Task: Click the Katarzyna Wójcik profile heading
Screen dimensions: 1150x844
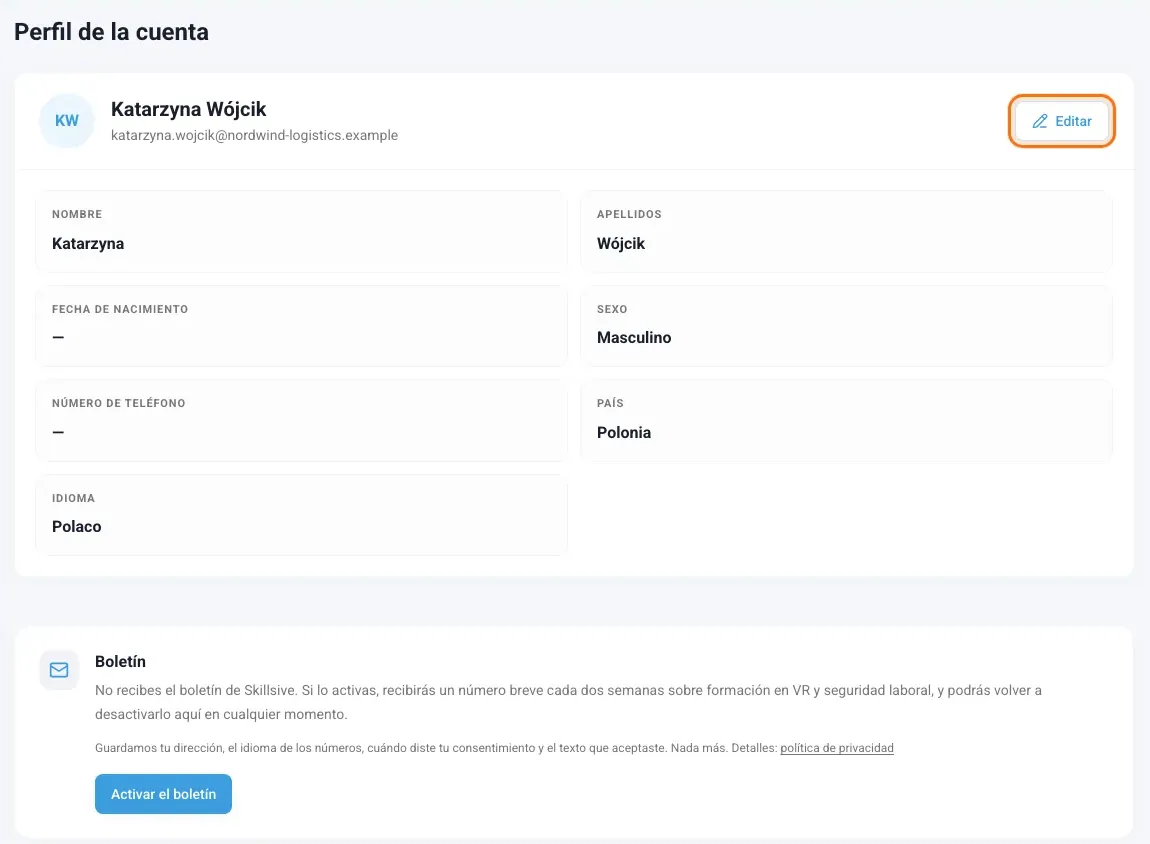Action: (188, 109)
